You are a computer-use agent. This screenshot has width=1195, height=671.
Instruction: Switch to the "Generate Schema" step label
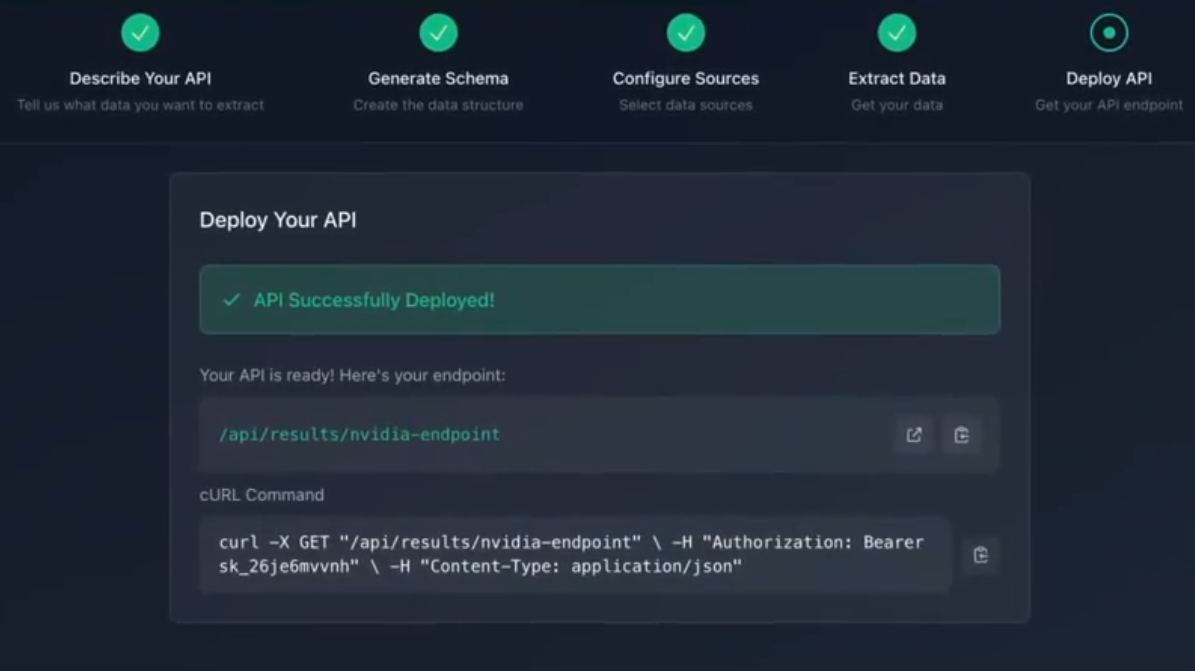pos(438,78)
